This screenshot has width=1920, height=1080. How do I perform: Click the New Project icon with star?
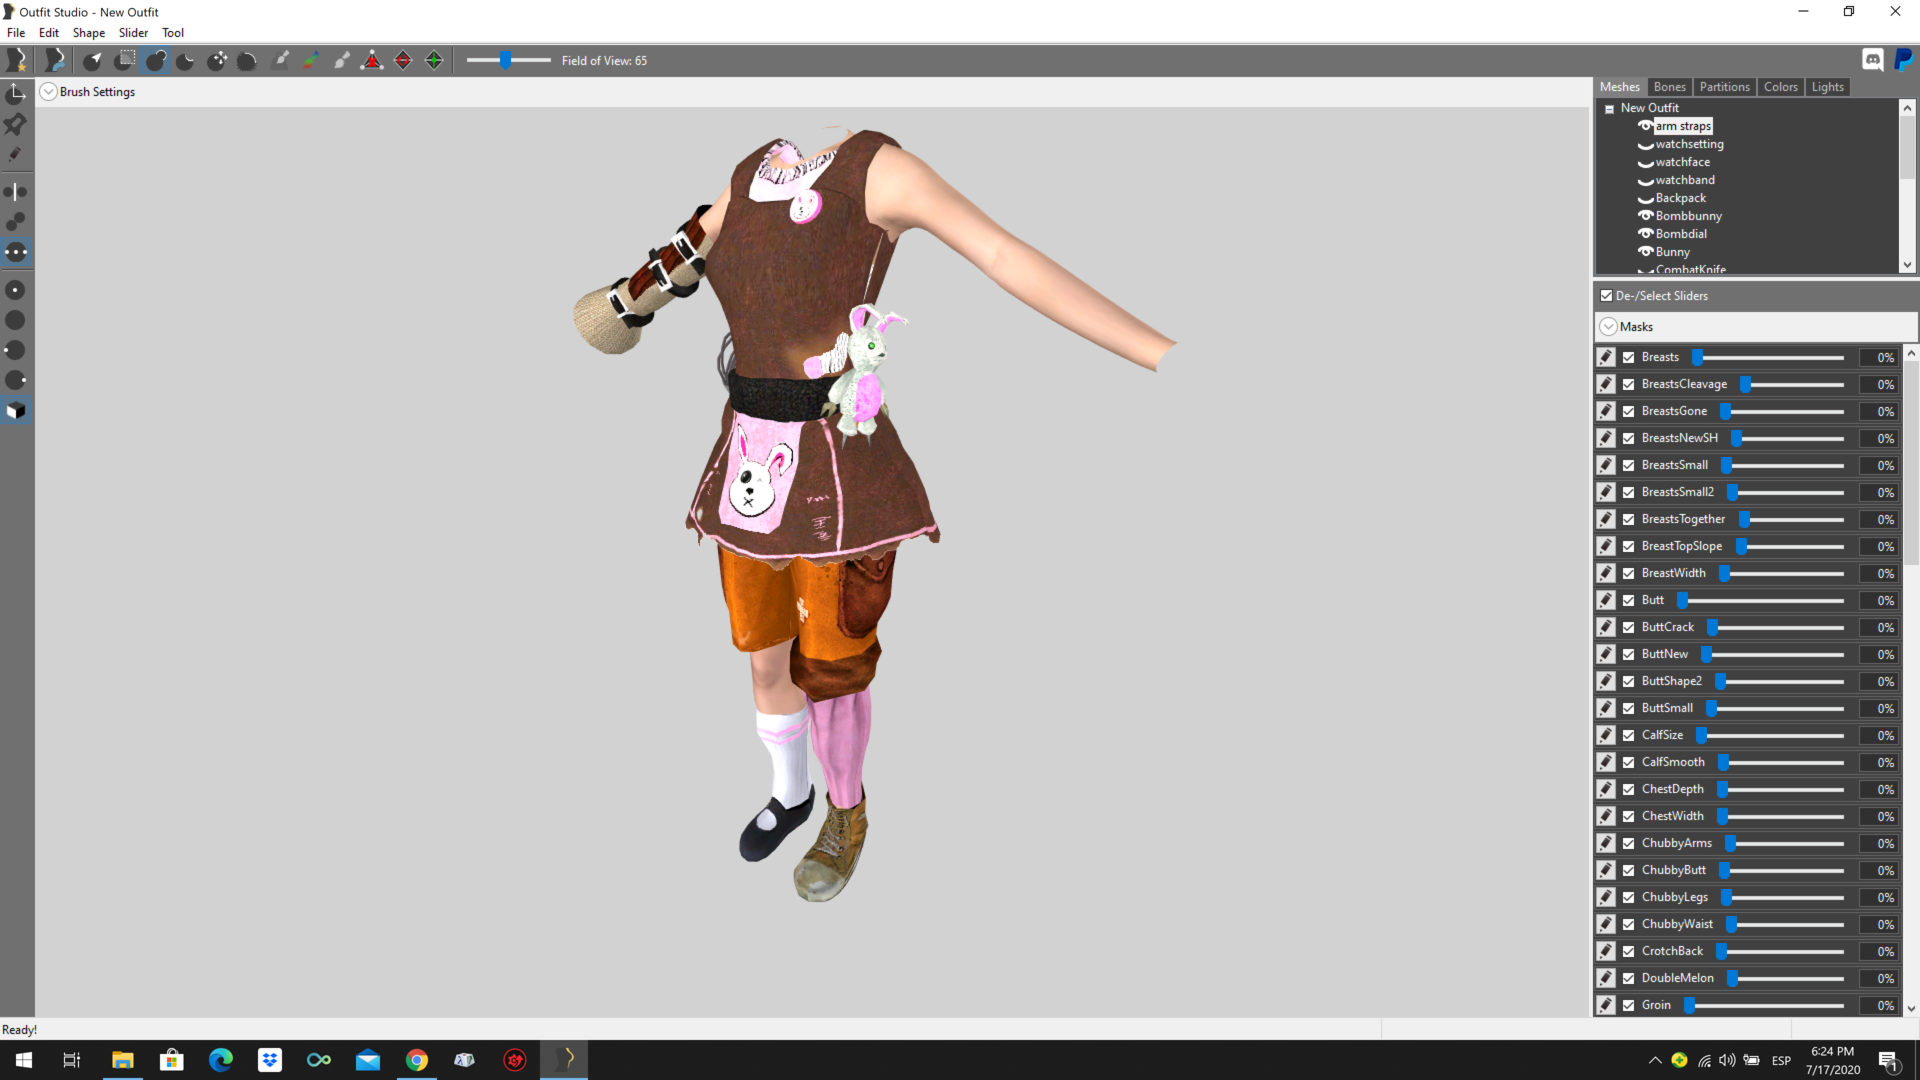click(16, 61)
